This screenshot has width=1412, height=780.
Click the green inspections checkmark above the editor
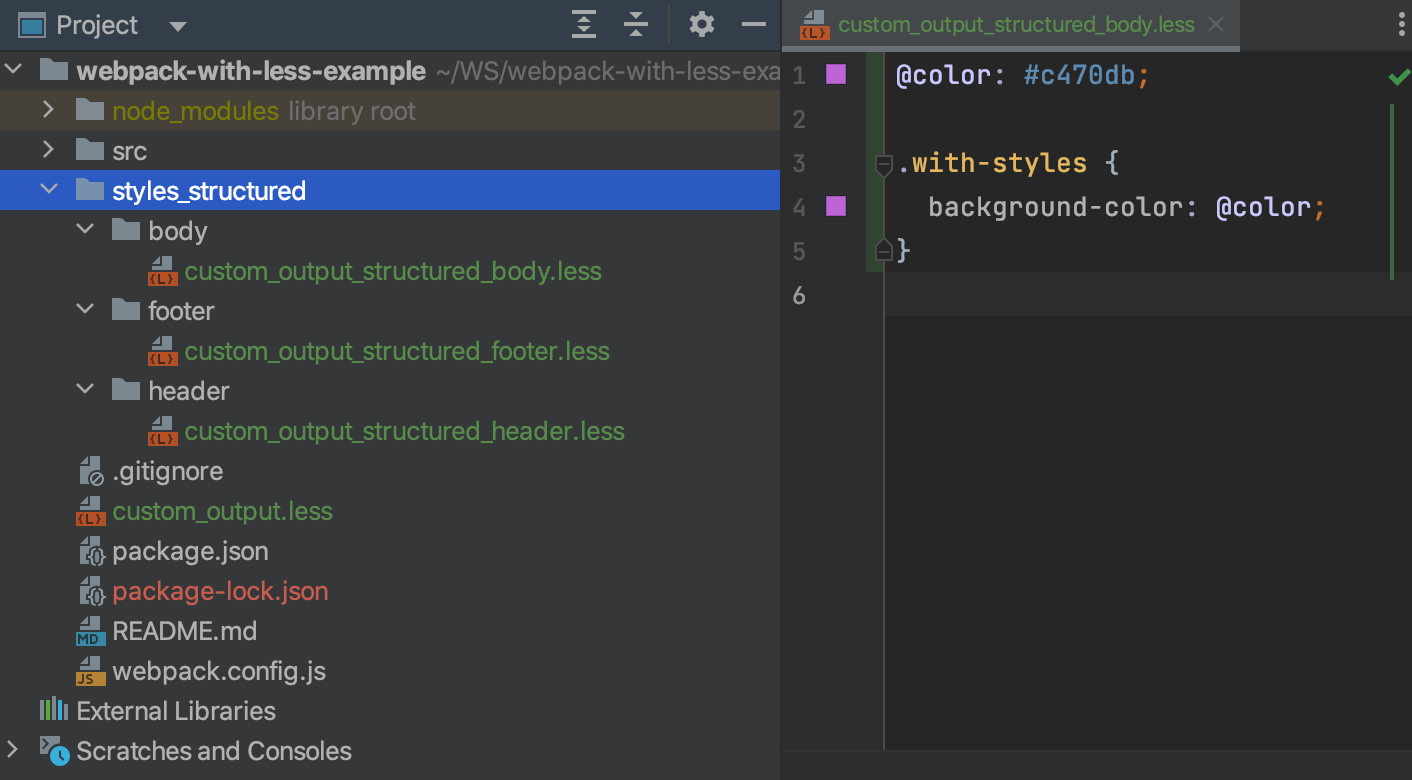(x=1398, y=76)
